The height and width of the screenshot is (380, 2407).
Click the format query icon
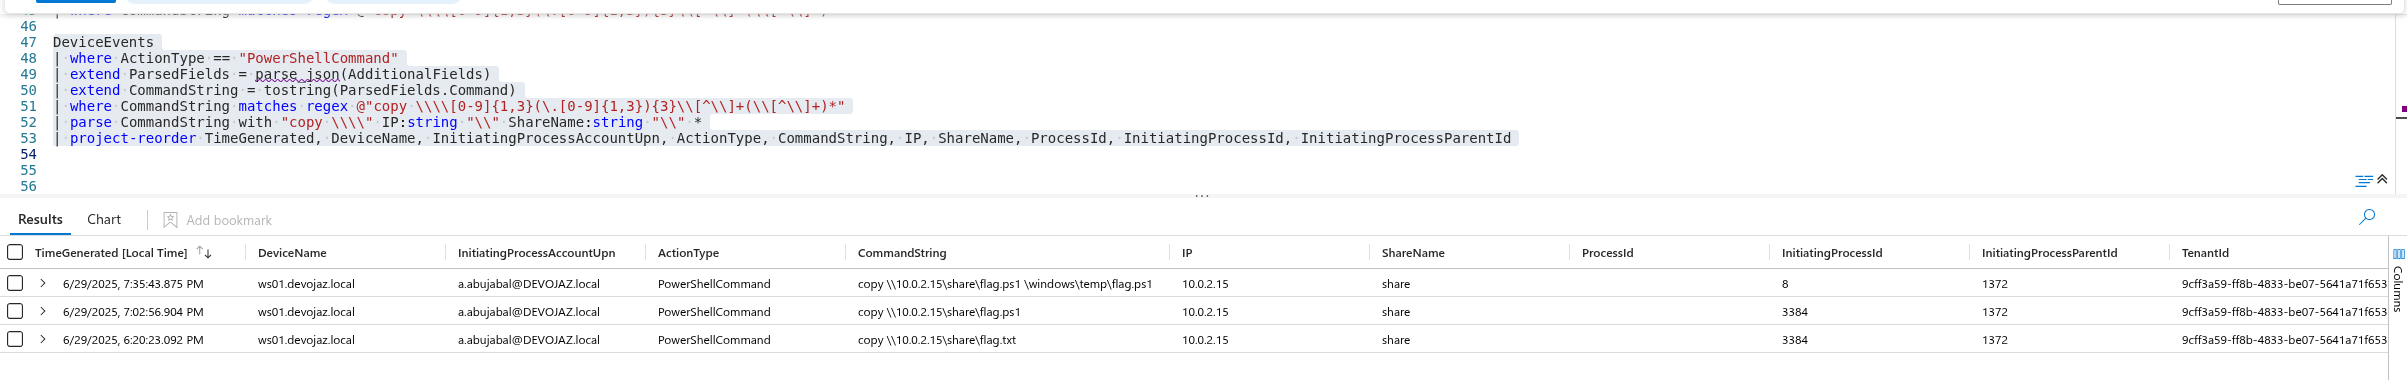tap(2364, 181)
